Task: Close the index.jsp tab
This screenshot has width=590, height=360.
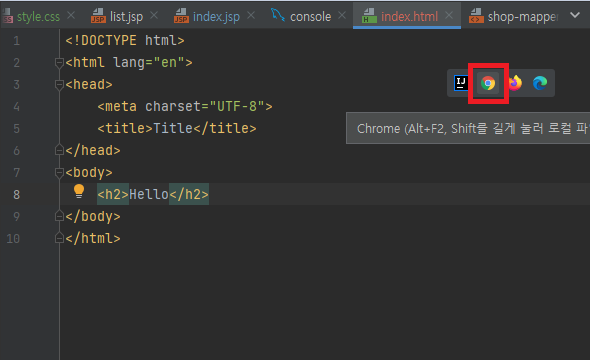Action: [x=251, y=16]
